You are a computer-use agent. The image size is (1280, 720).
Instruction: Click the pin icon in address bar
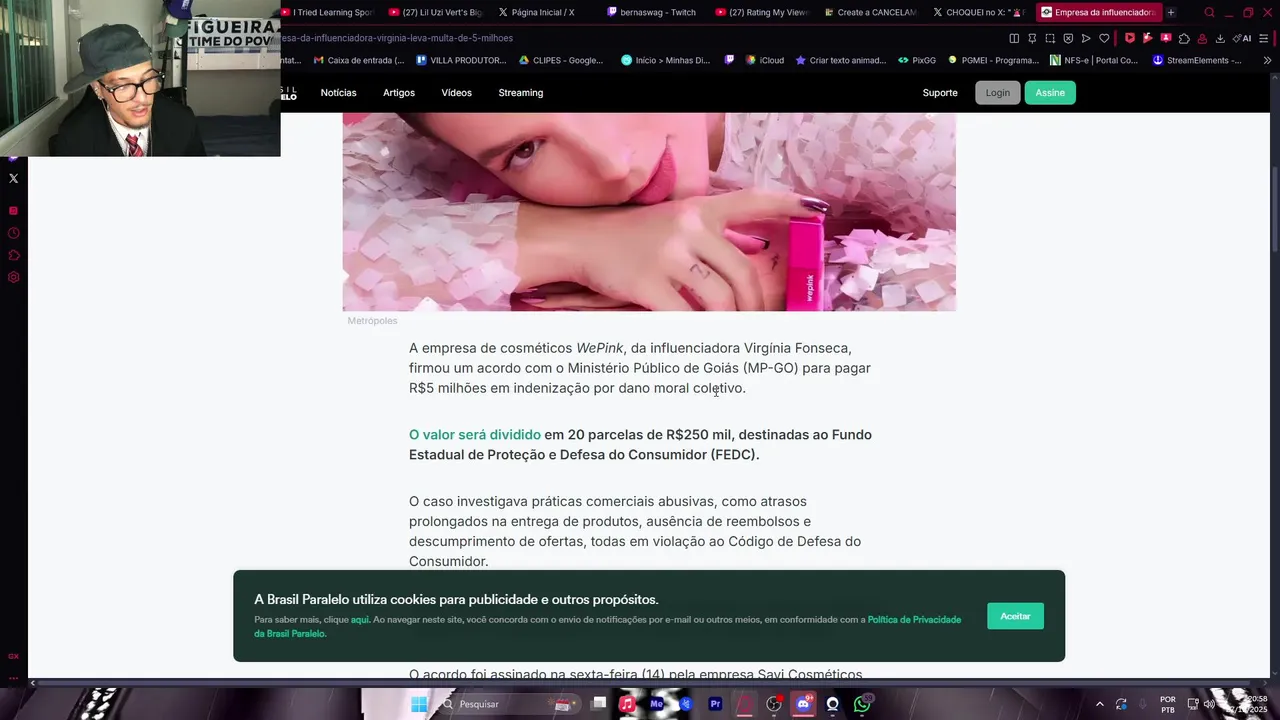[x=1032, y=38]
